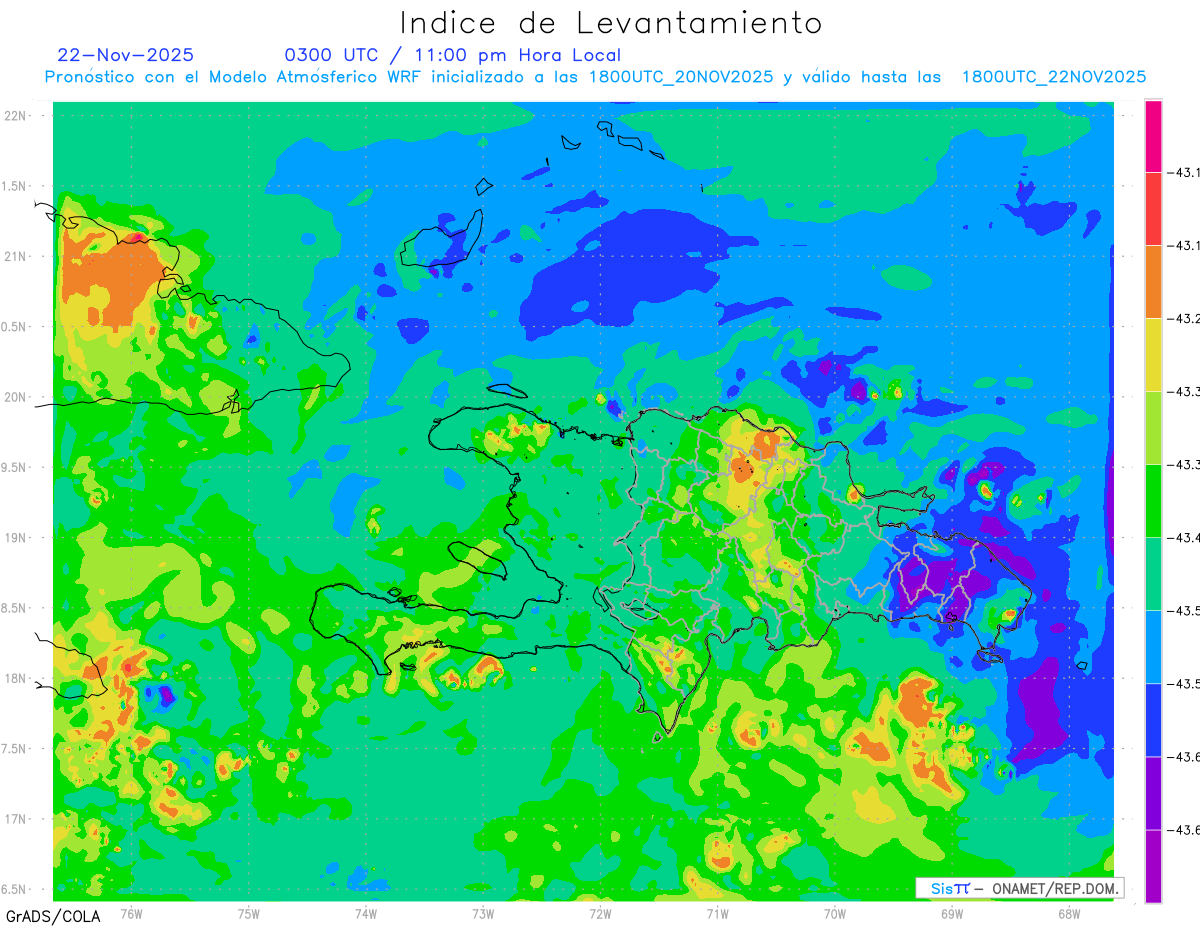Select the red swatch in the color bar
This screenshot has width=1200, height=927.
(x=1153, y=209)
